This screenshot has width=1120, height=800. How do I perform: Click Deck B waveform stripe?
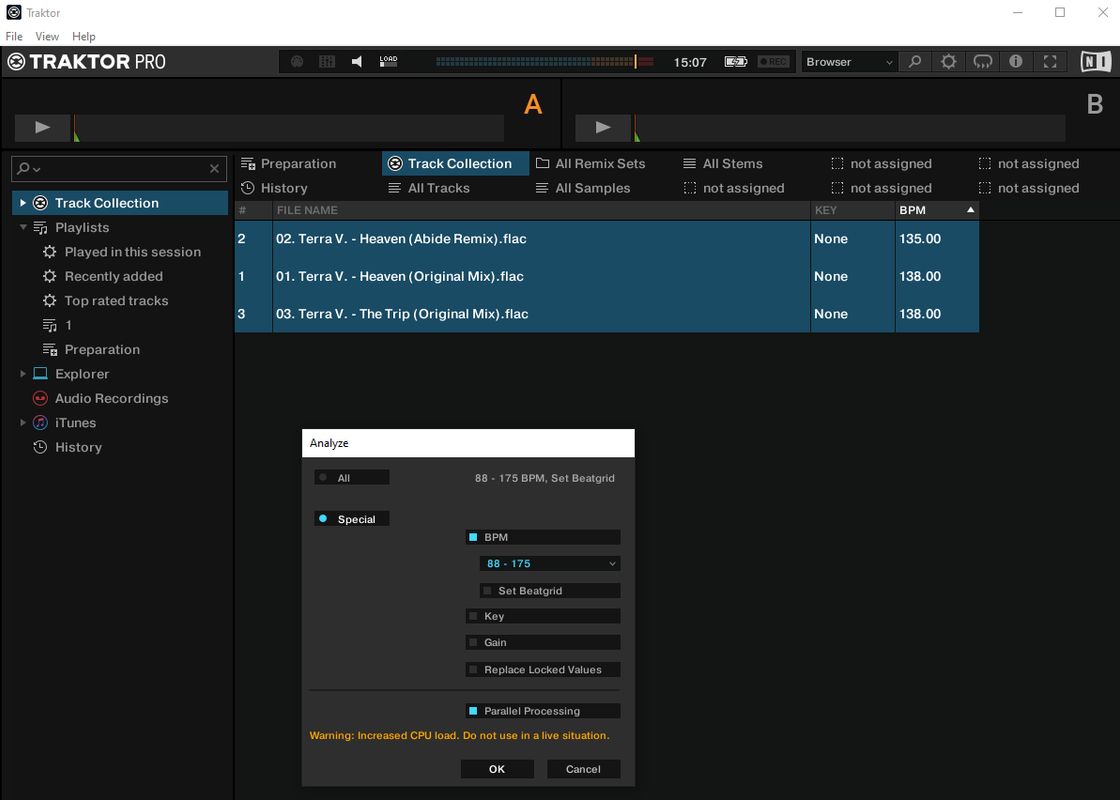(849, 128)
